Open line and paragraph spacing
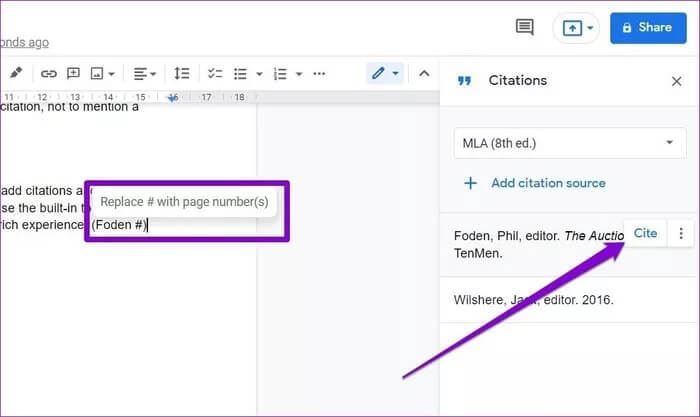700x417 pixels. pyautogui.click(x=181, y=73)
